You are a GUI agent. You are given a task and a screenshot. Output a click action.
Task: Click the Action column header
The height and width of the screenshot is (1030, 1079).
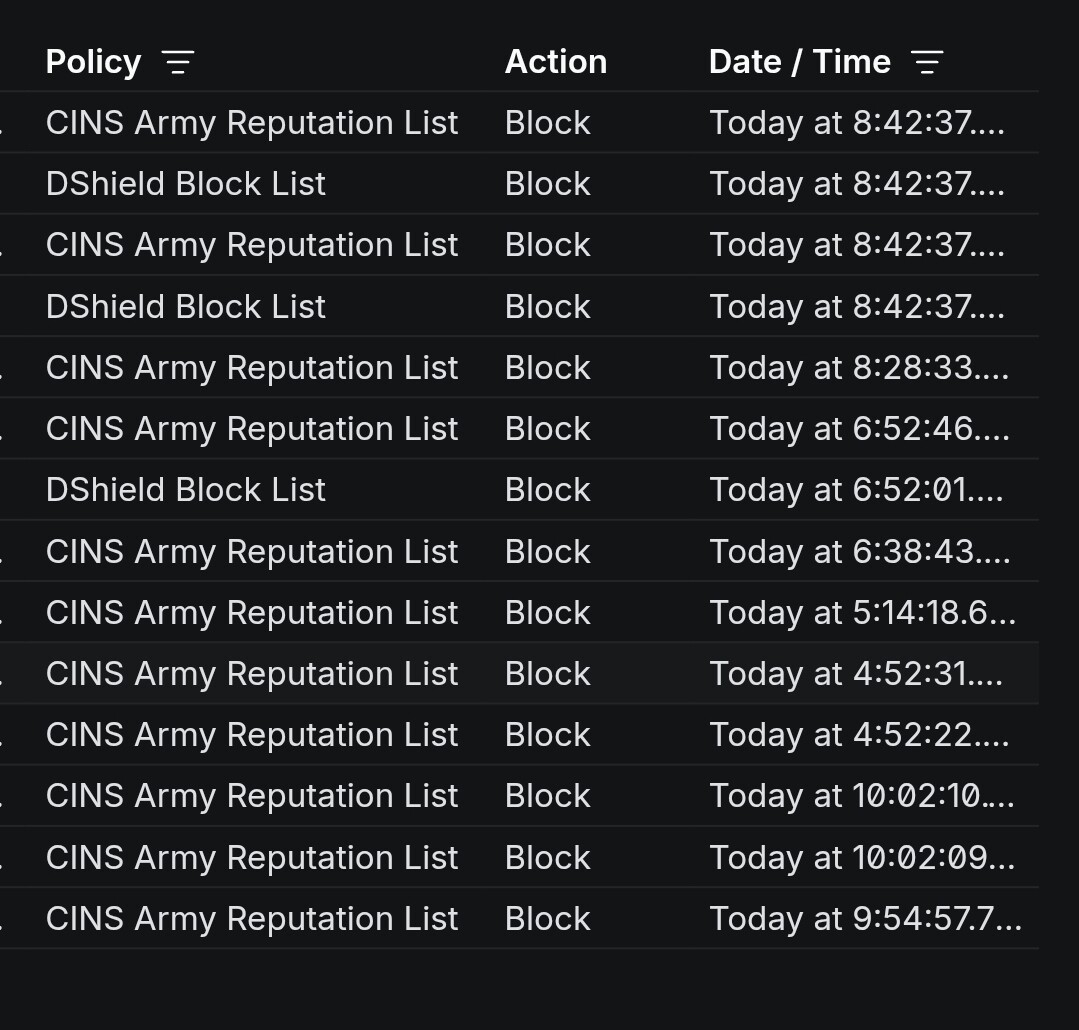point(555,62)
